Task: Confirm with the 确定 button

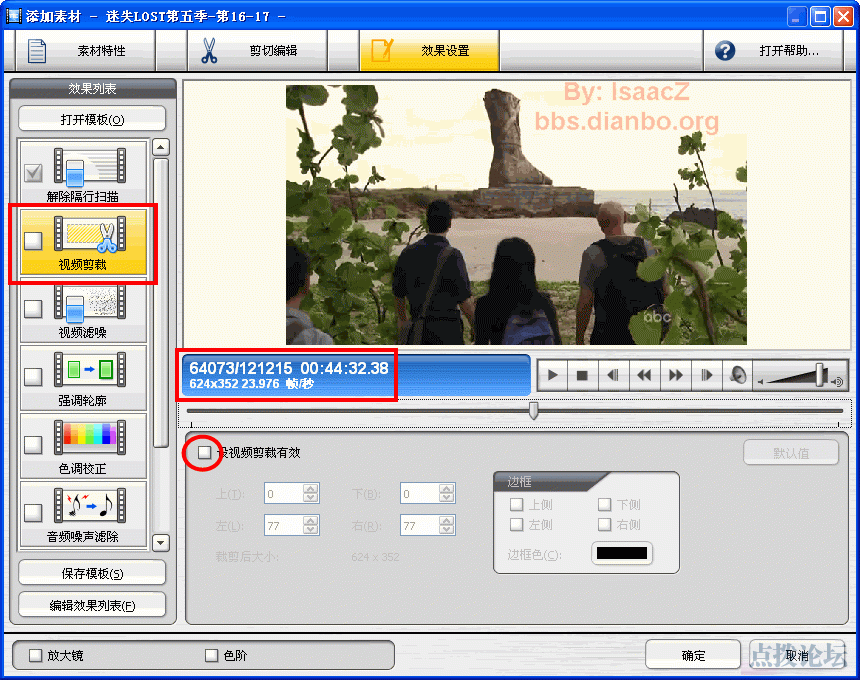Action: pos(693,655)
